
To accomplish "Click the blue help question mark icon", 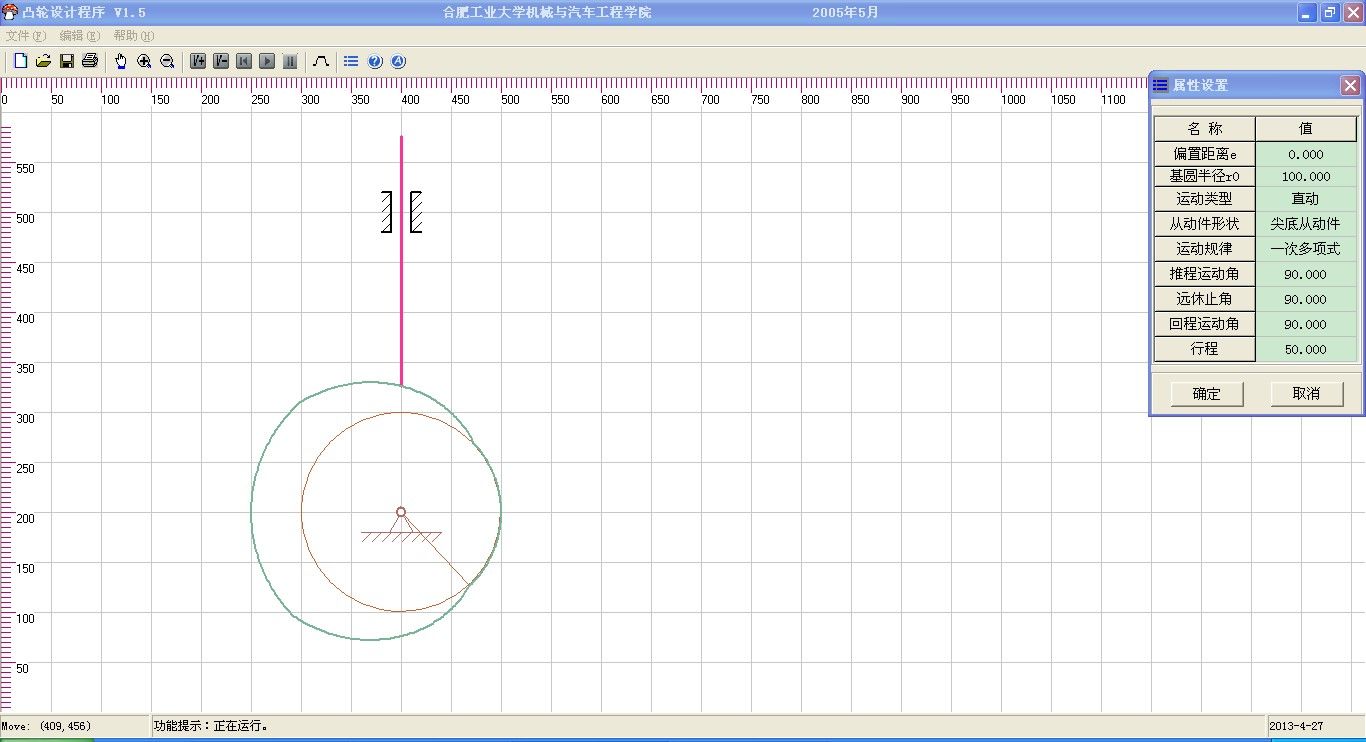I will click(x=375, y=61).
